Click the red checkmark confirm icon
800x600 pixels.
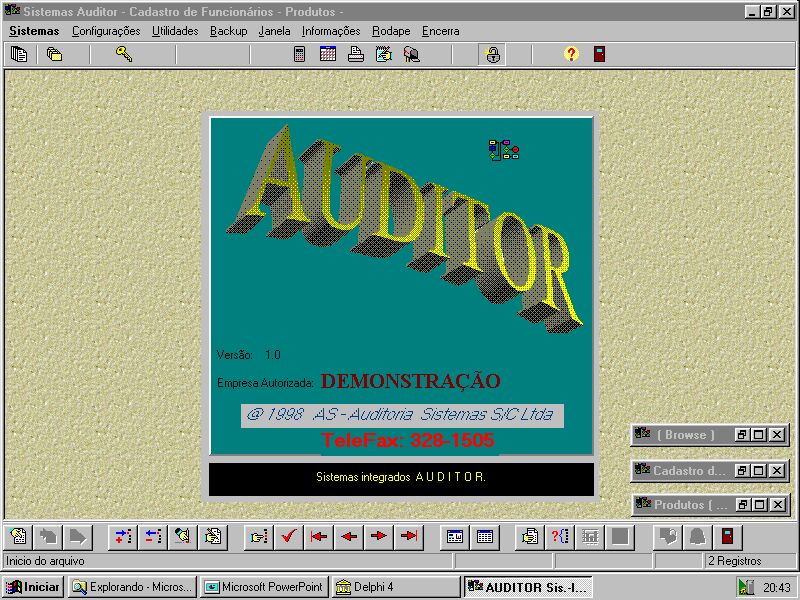pyautogui.click(x=289, y=536)
